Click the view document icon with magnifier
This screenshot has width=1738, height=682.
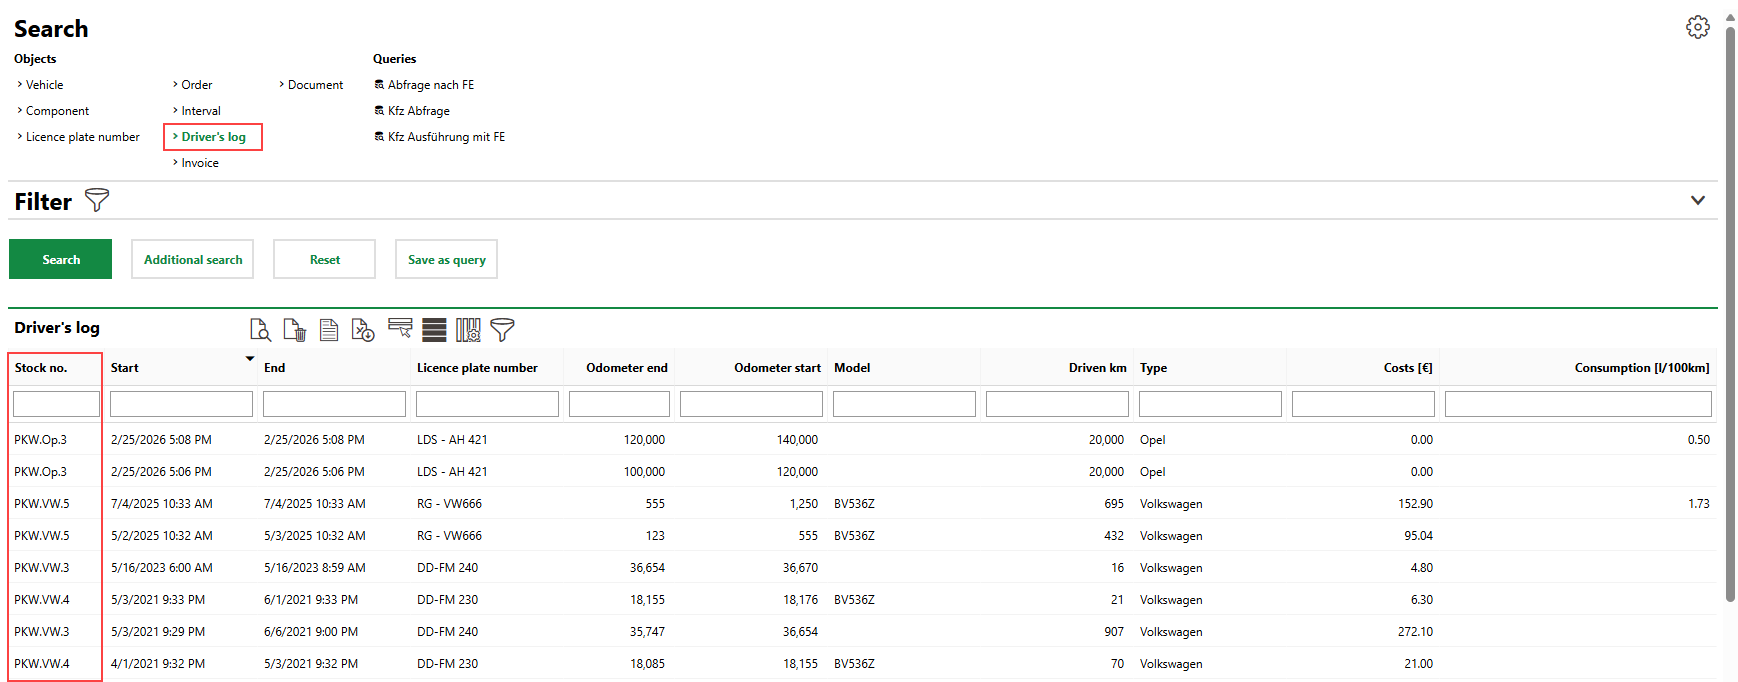(260, 330)
